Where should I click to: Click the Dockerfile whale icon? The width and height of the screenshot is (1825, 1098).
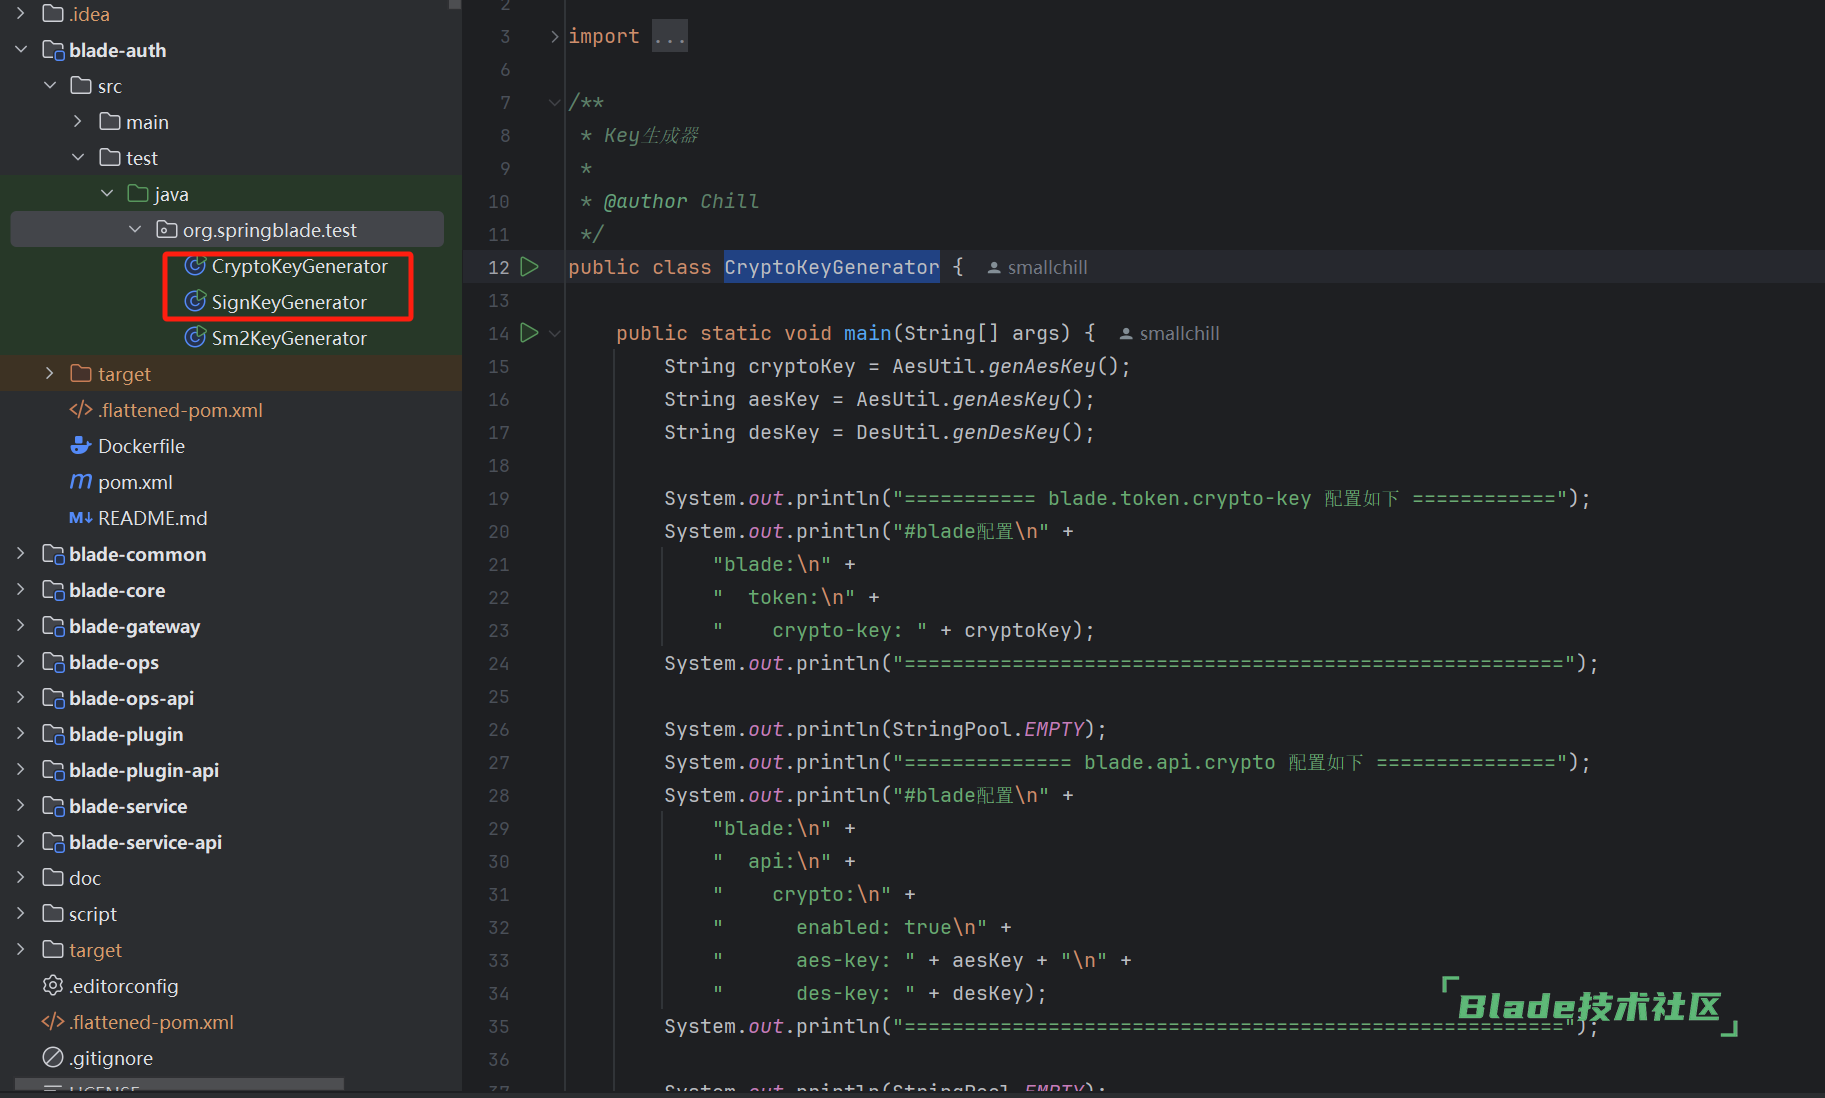click(81, 446)
